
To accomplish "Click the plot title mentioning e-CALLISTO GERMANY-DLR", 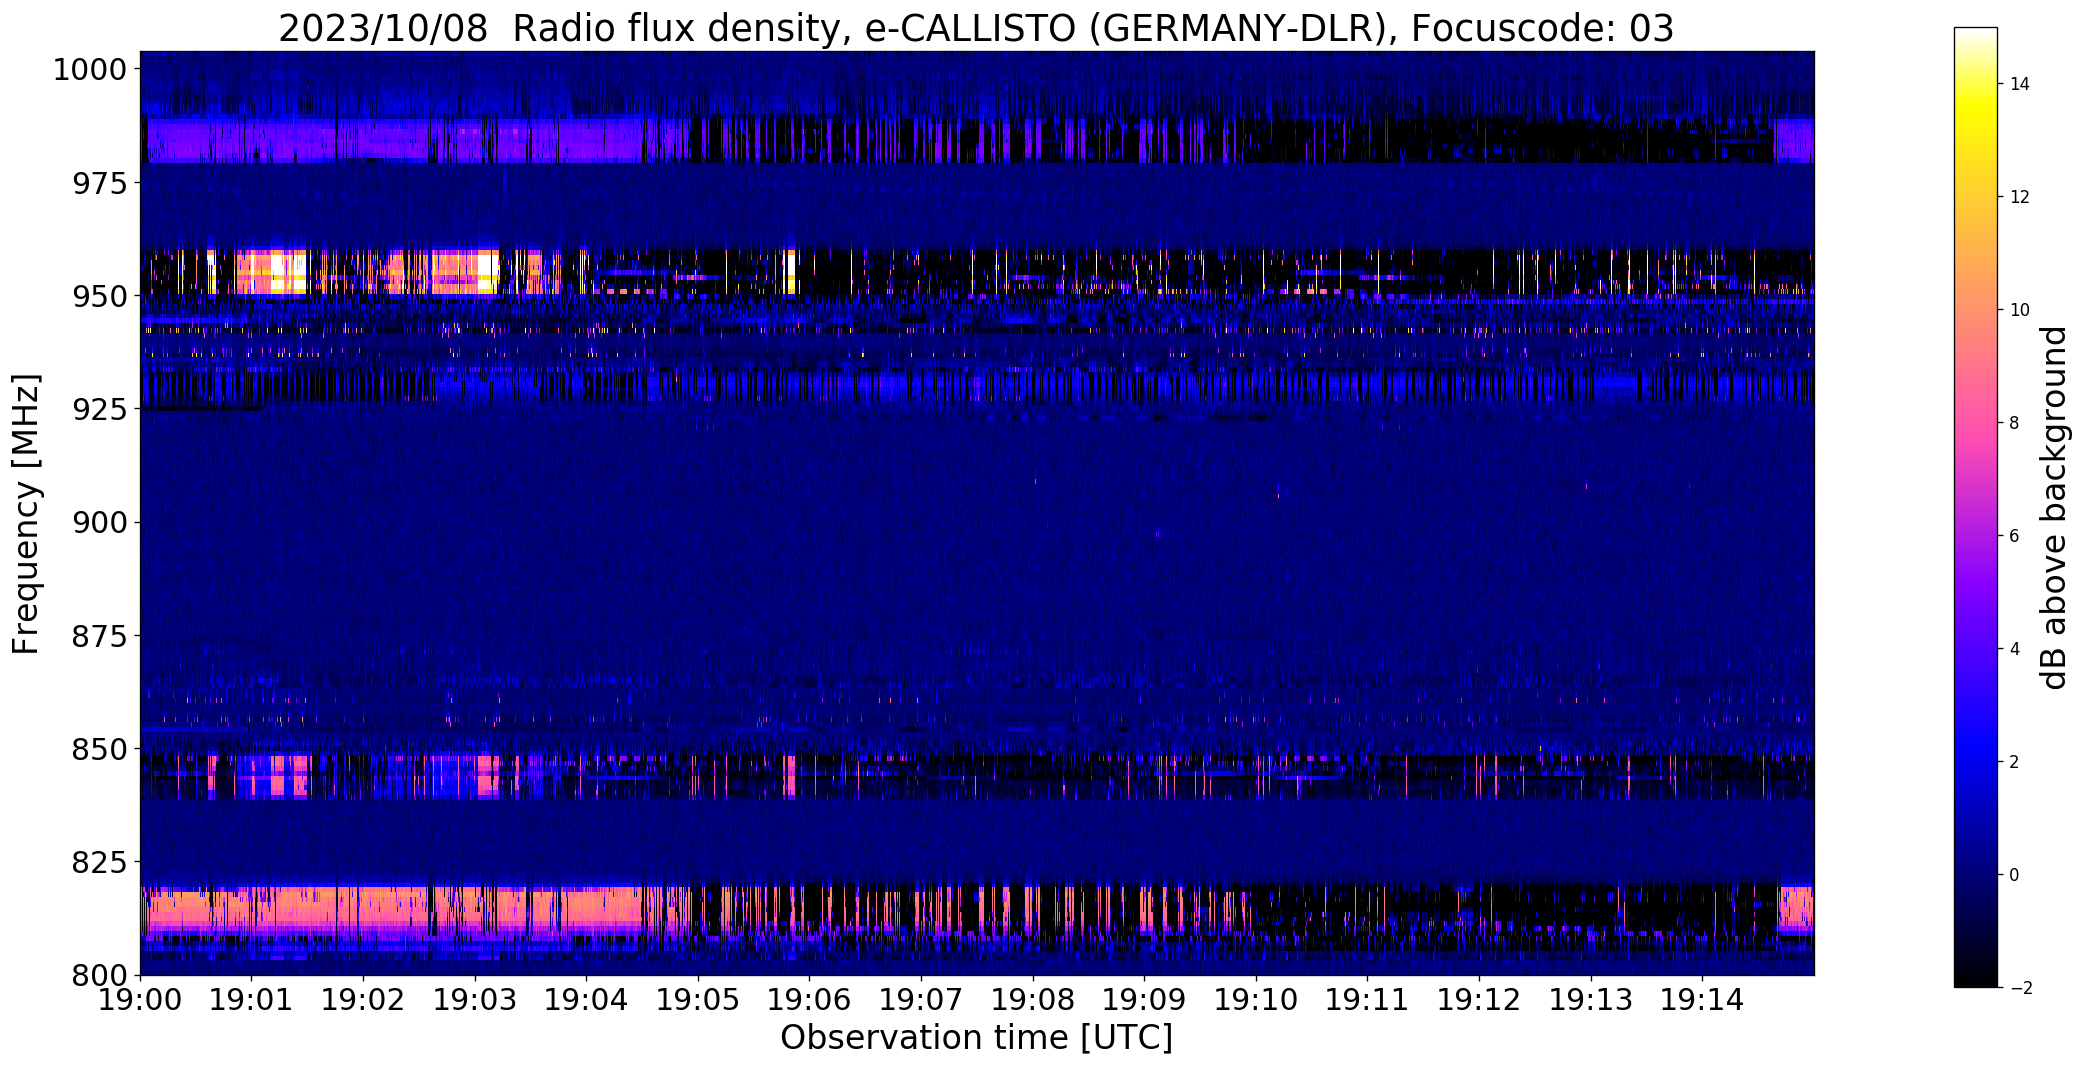I will (x=976, y=28).
